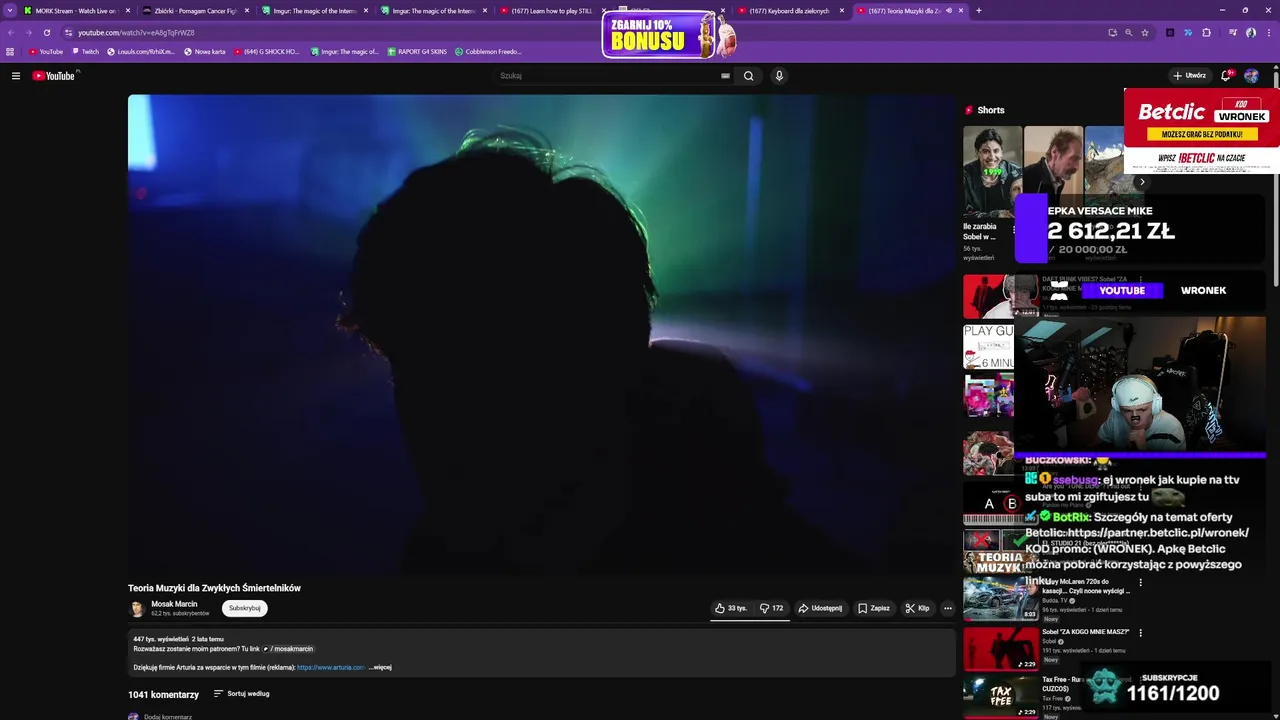Start voice search with the microphone icon

coord(779,76)
